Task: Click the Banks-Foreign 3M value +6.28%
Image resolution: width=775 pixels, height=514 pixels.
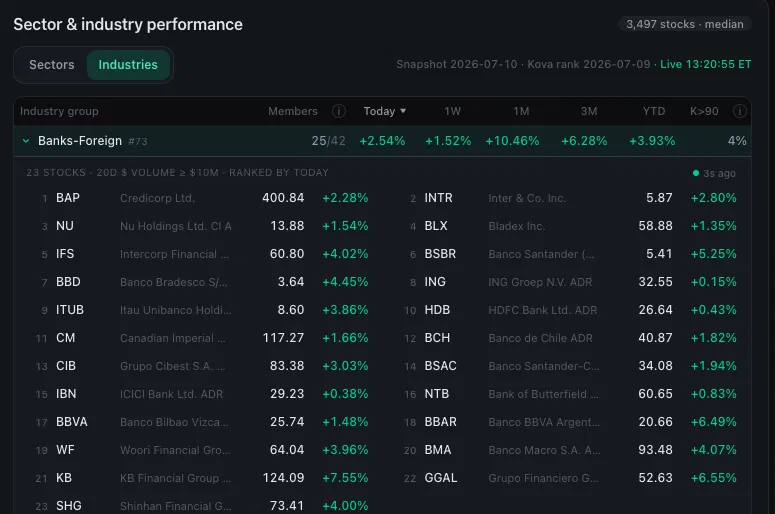Action: tap(584, 141)
